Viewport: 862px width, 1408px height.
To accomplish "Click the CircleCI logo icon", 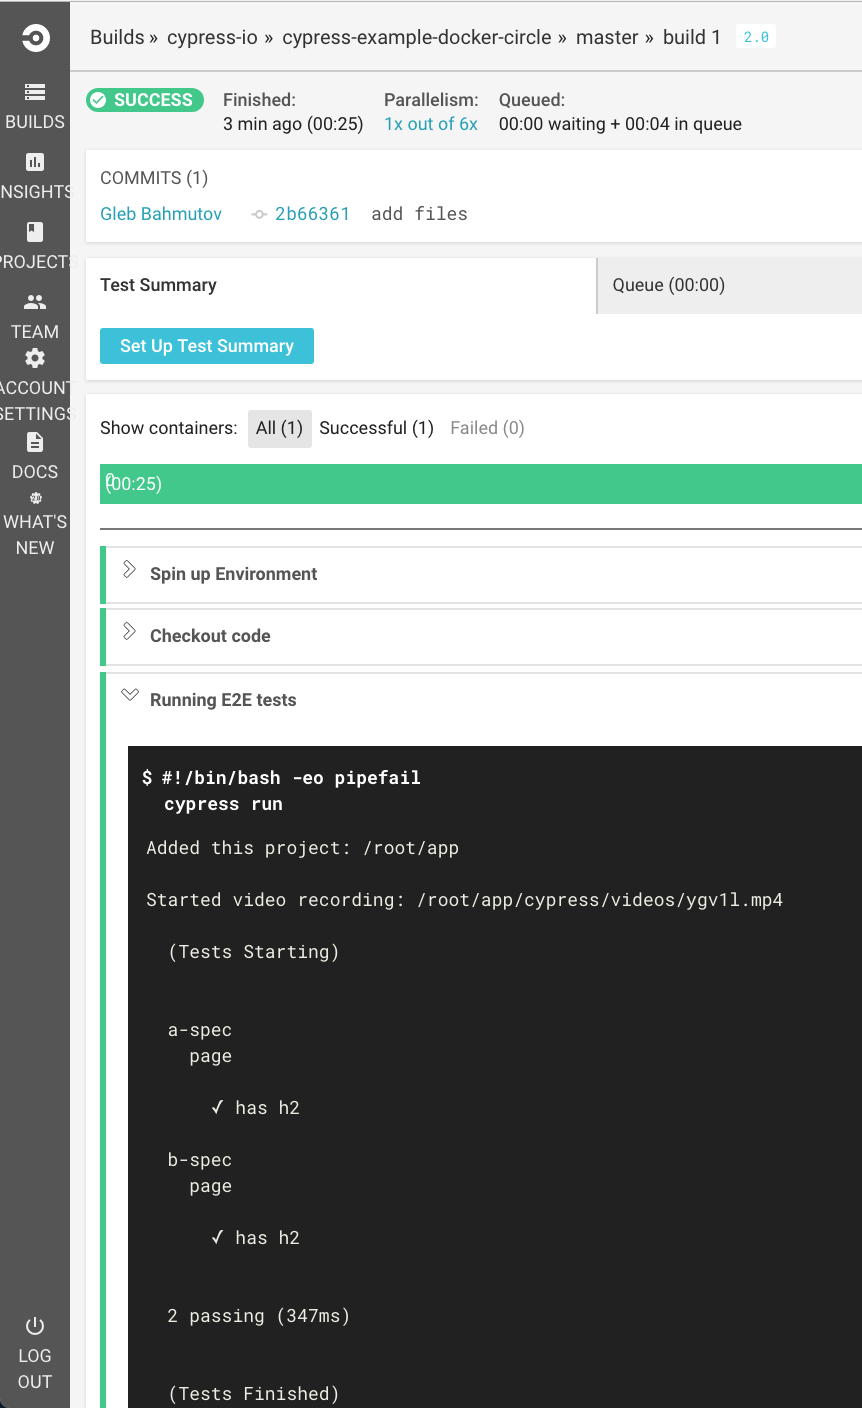I will point(35,40).
